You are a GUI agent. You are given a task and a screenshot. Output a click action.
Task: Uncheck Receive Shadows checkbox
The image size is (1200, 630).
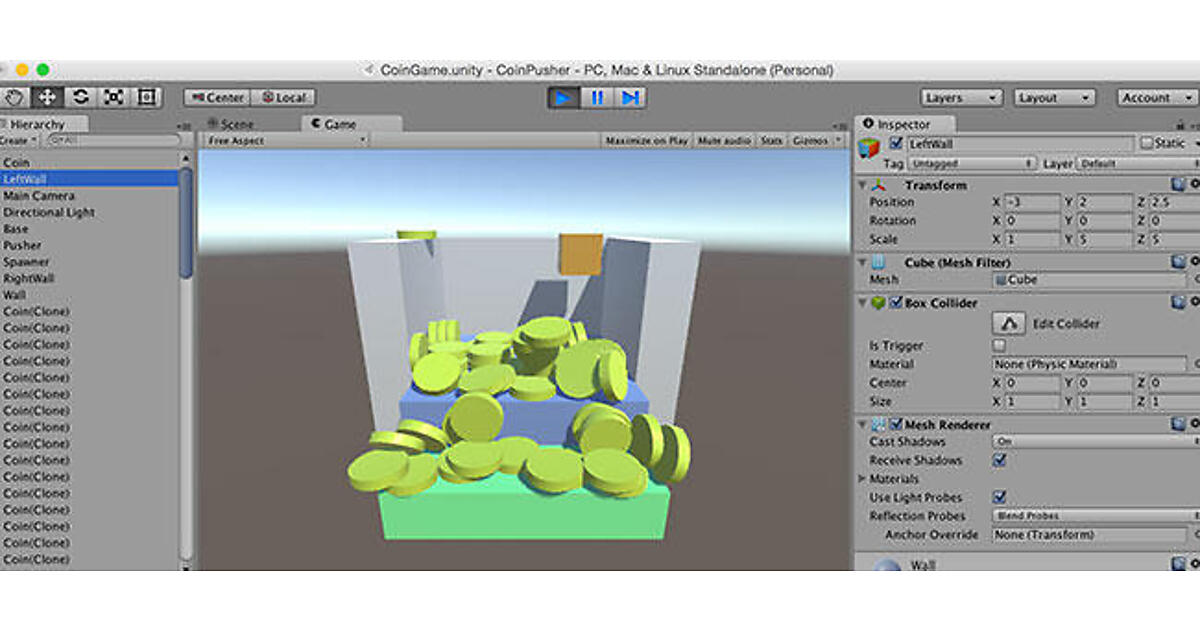[999, 460]
